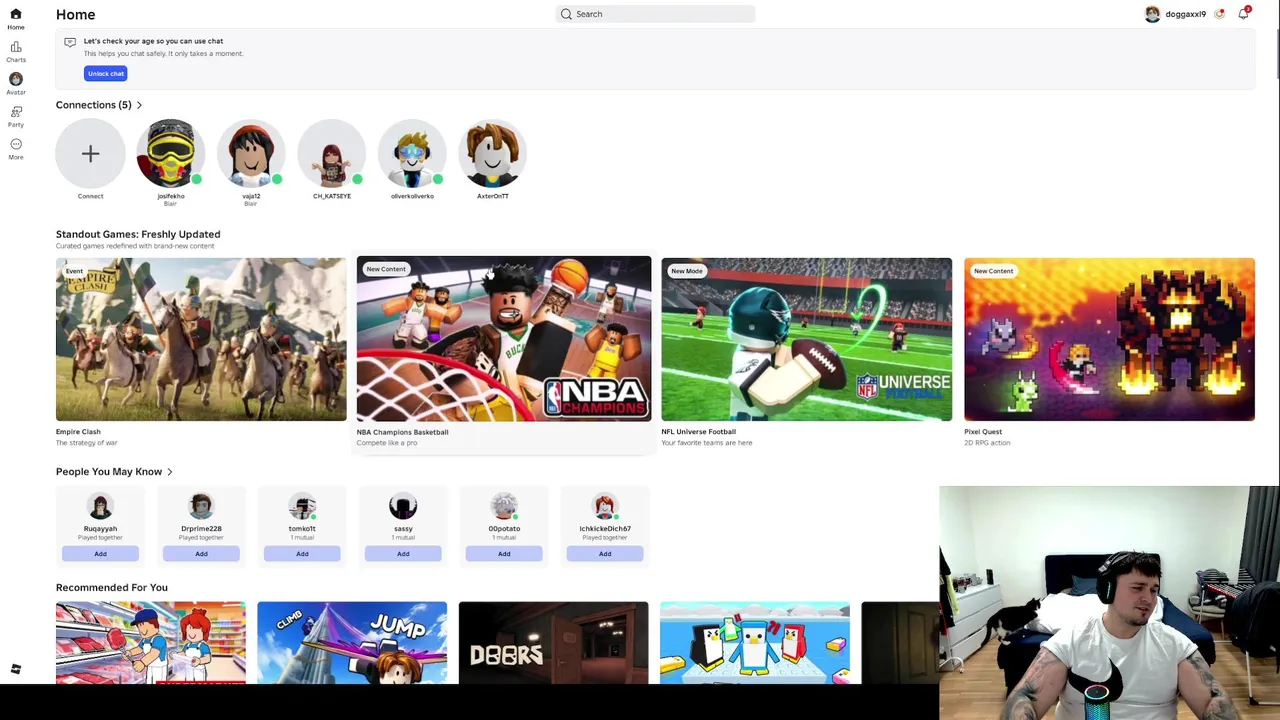
Task: Open the penguin blocks game thumbnail
Action: click(x=755, y=643)
